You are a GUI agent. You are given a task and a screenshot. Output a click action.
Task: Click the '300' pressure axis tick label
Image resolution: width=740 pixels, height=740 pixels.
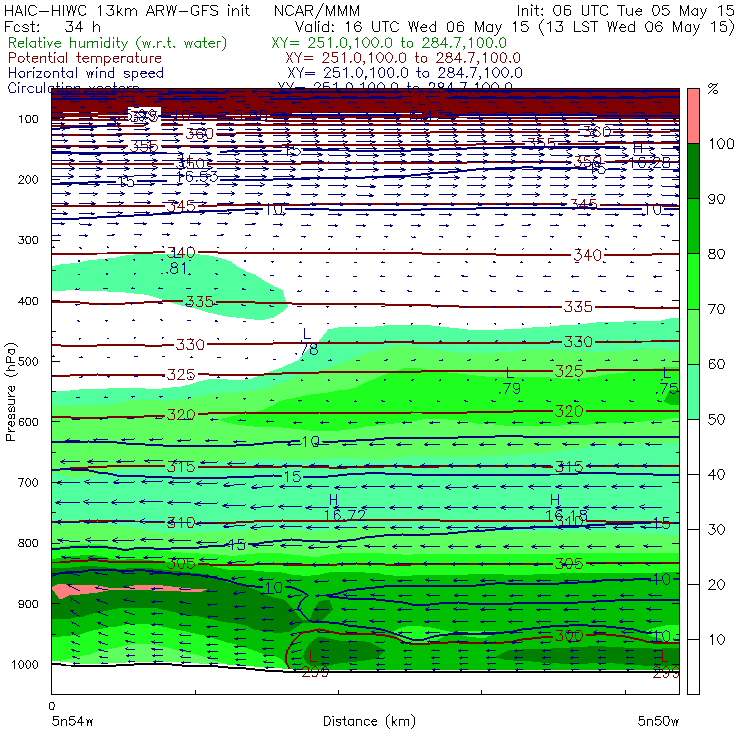click(28, 240)
